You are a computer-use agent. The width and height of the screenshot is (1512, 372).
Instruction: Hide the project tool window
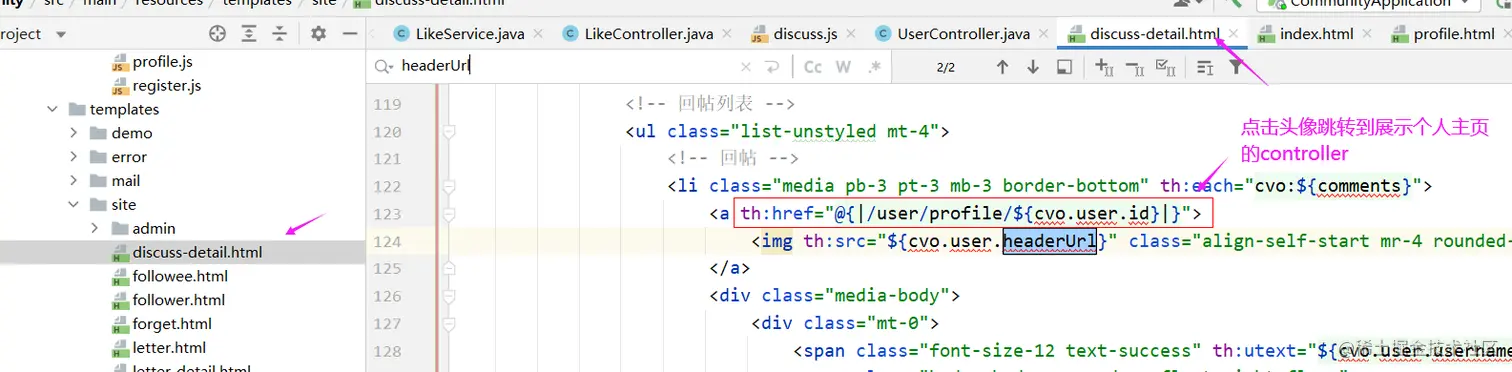(349, 34)
